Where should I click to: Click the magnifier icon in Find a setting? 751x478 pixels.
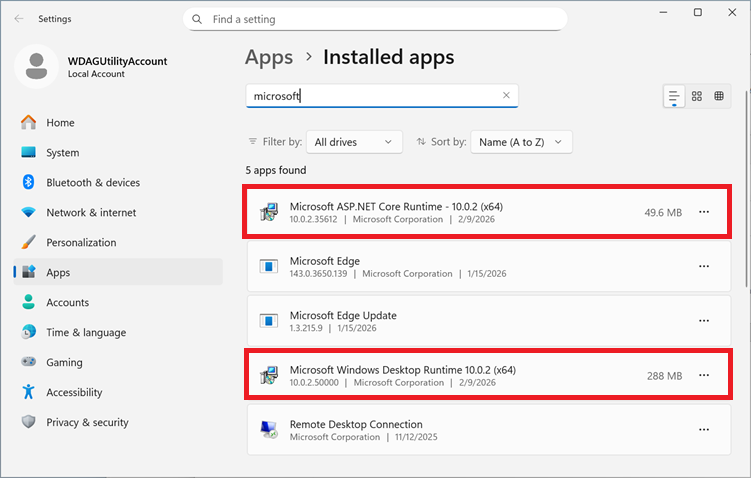pyautogui.click(x=197, y=19)
